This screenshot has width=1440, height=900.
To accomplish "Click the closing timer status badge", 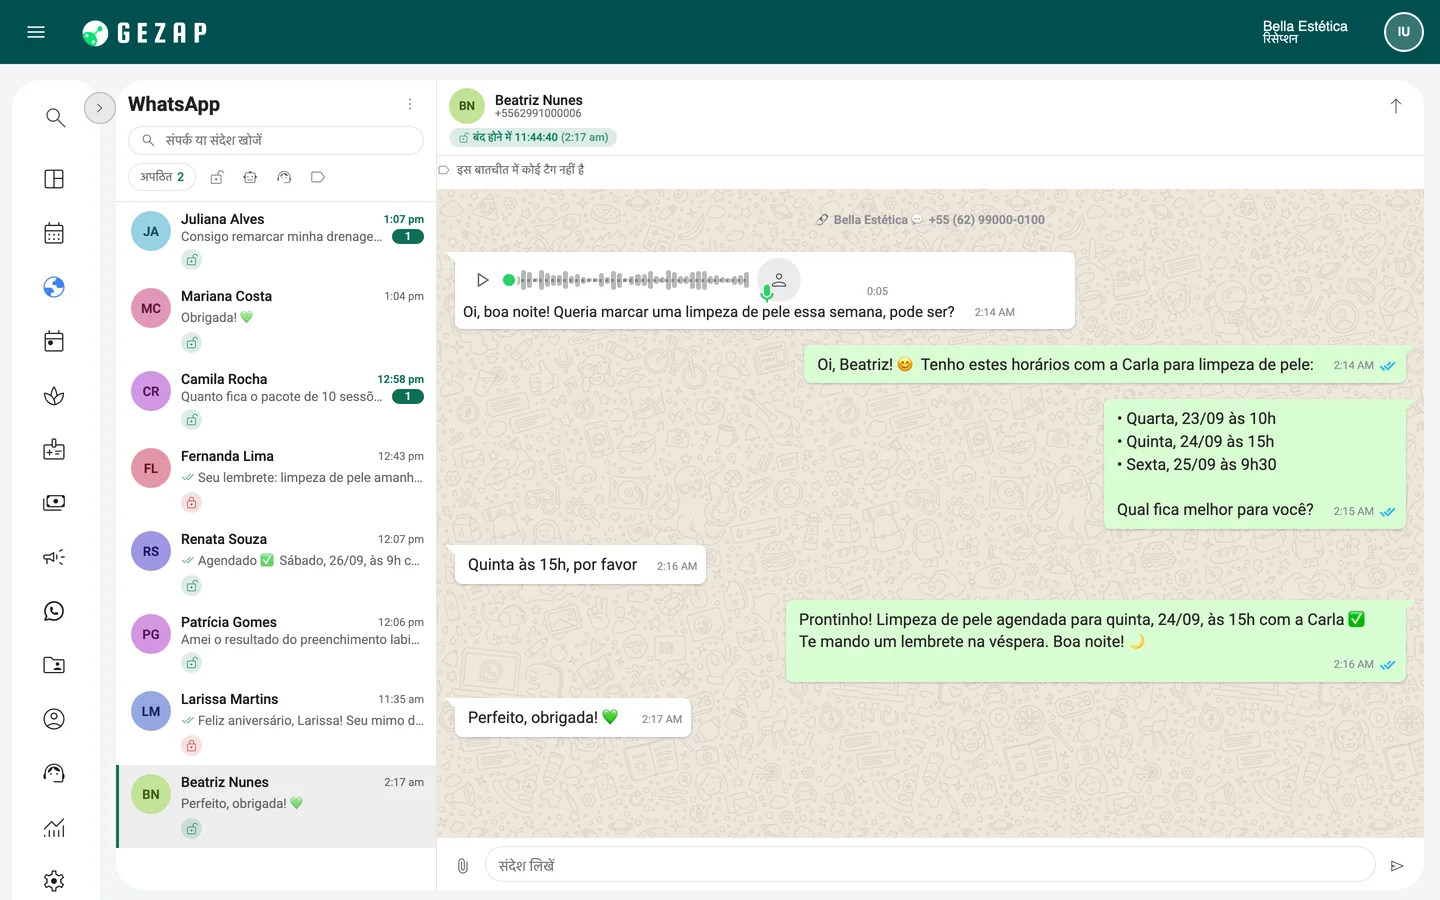I will pos(533,138).
